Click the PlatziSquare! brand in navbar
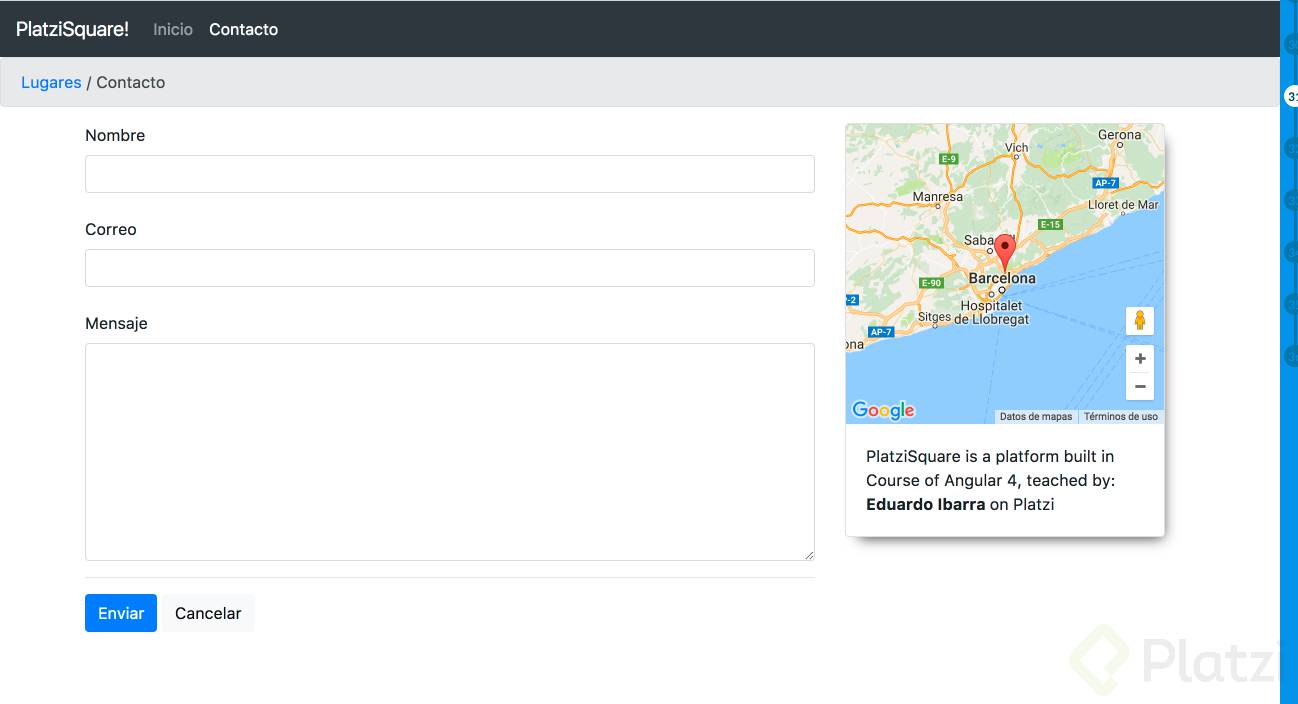Viewport: 1298px width, 704px height. [x=72, y=29]
